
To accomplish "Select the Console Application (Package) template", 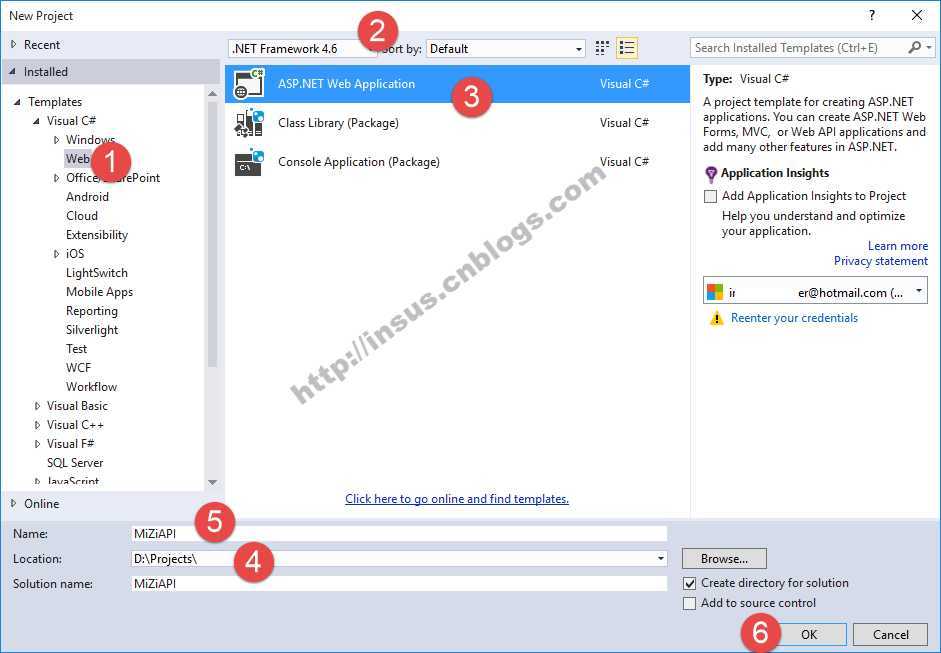I will [x=457, y=161].
